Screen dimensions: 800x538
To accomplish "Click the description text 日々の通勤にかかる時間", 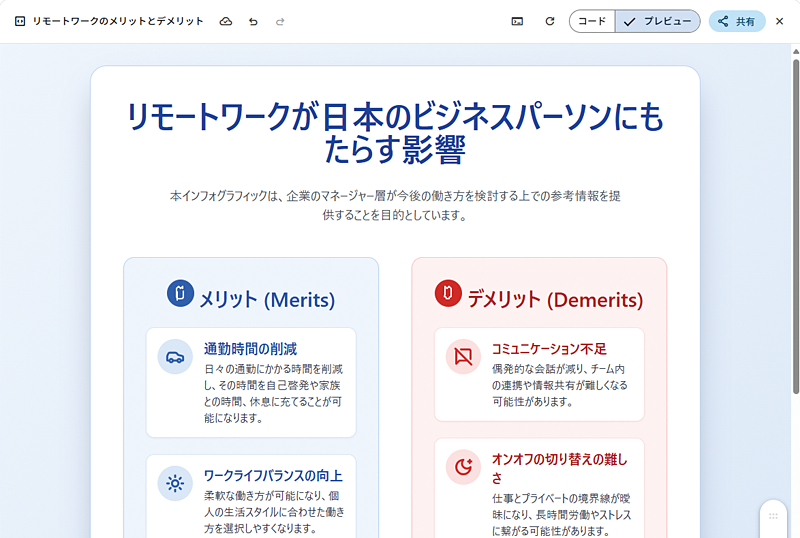I will 273,394.
